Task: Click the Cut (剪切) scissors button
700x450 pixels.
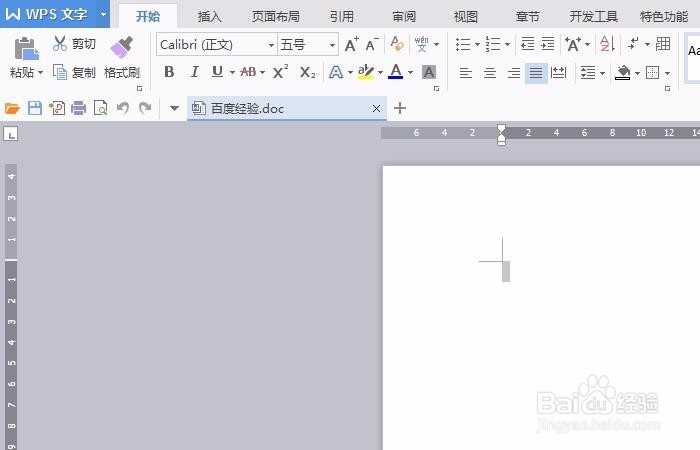Action: coord(74,43)
